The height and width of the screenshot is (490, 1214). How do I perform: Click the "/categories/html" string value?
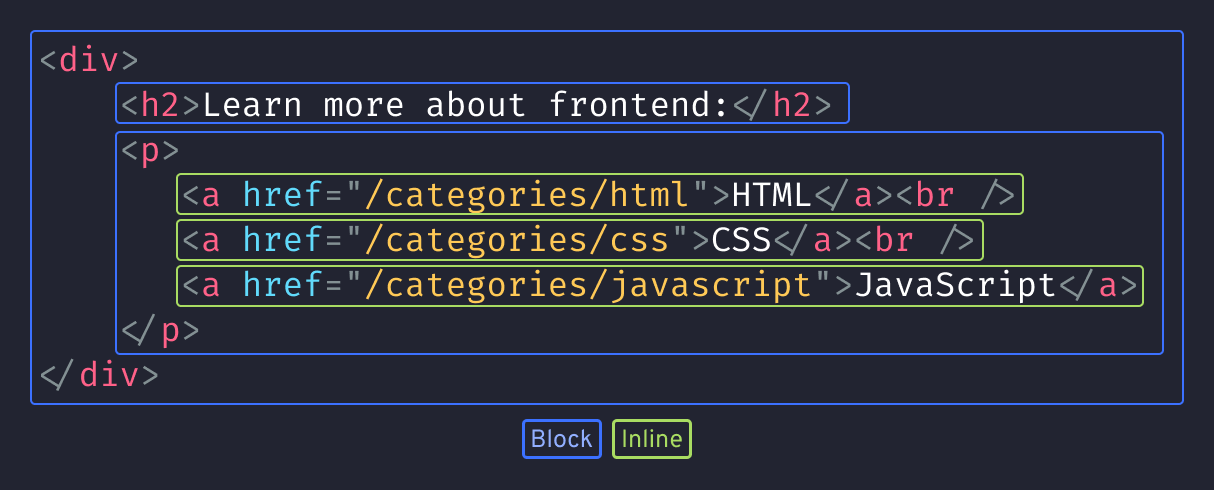tap(528, 196)
